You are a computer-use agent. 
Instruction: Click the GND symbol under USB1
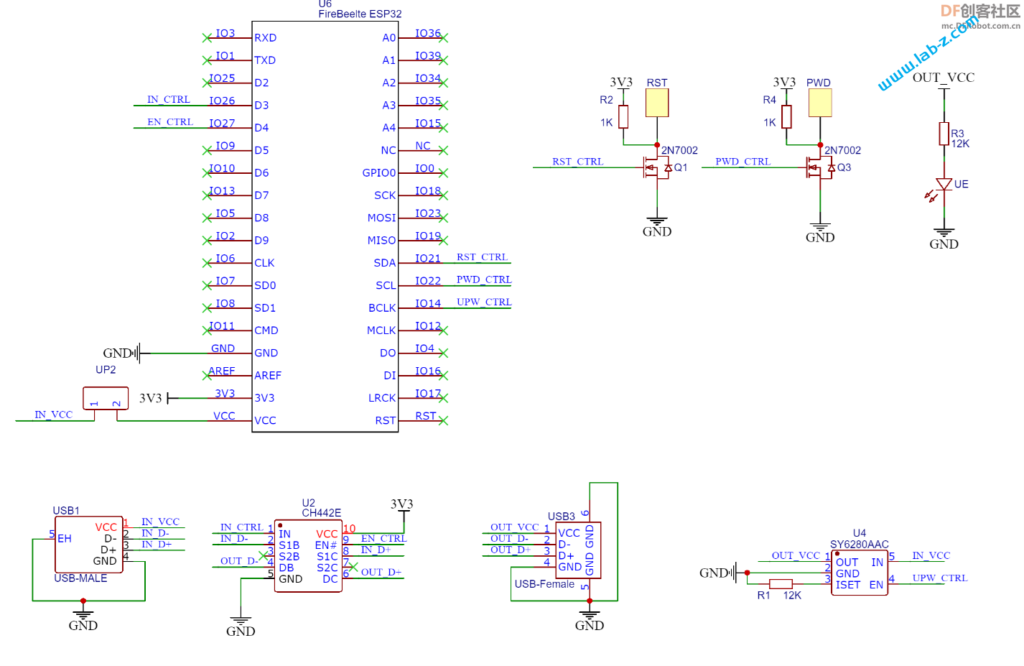[x=83, y=620]
